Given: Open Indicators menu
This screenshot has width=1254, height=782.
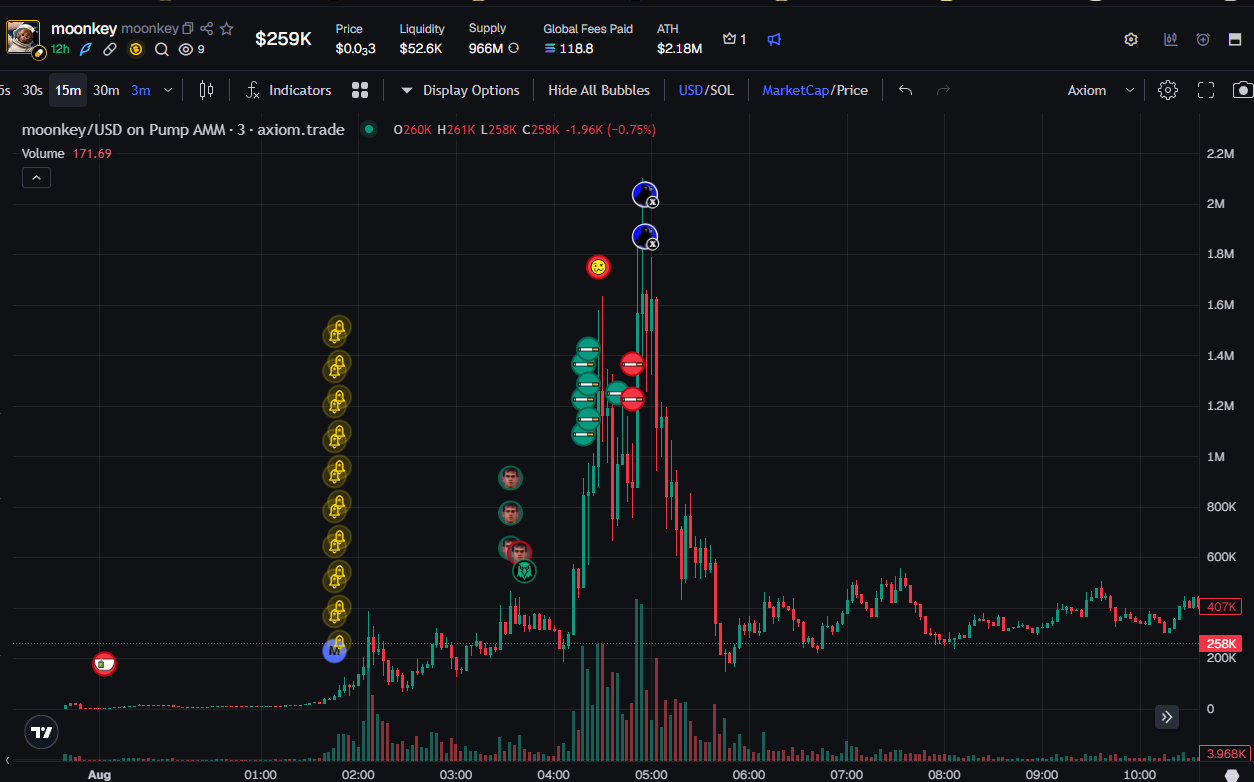Looking at the screenshot, I should pyautogui.click(x=289, y=90).
